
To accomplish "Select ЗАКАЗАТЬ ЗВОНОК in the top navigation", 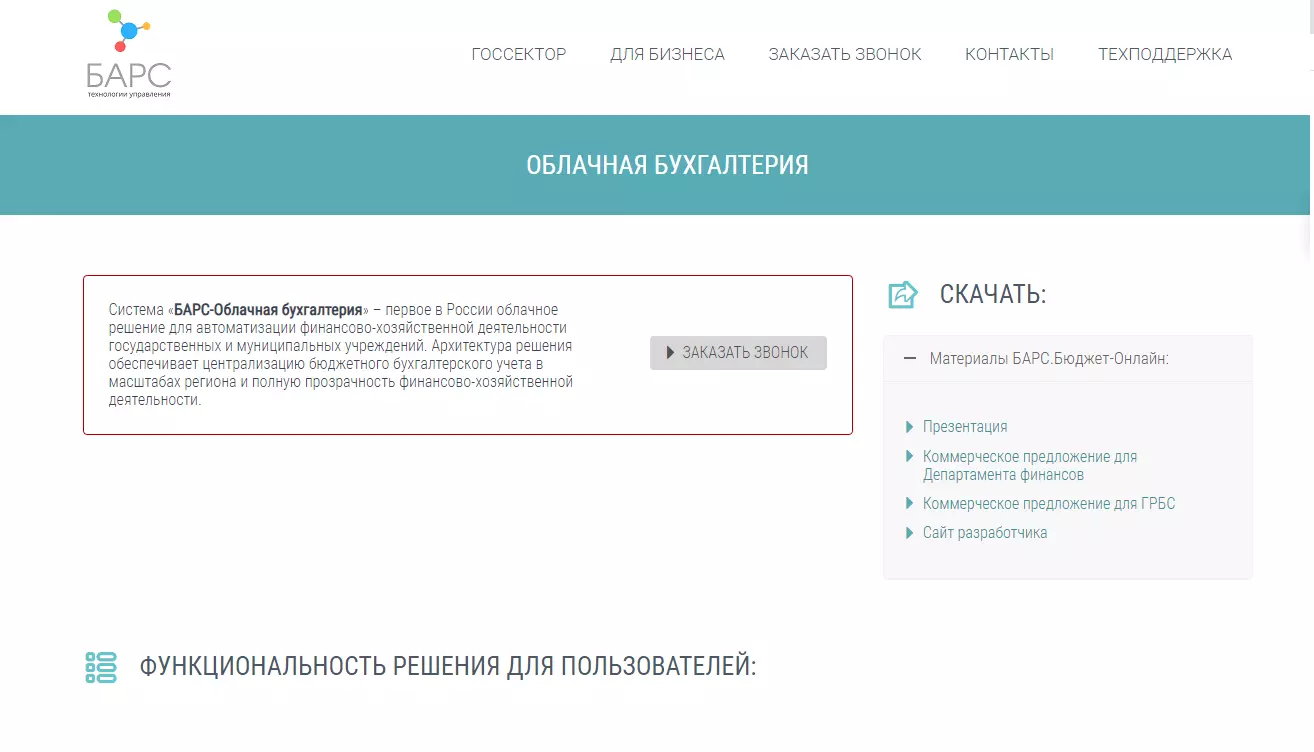I will (x=845, y=54).
